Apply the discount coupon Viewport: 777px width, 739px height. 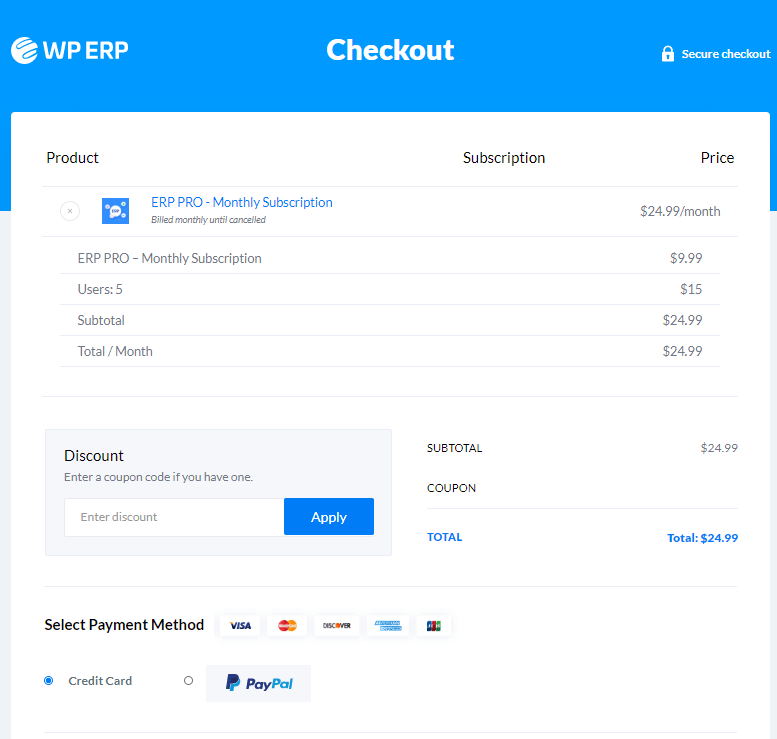(329, 517)
